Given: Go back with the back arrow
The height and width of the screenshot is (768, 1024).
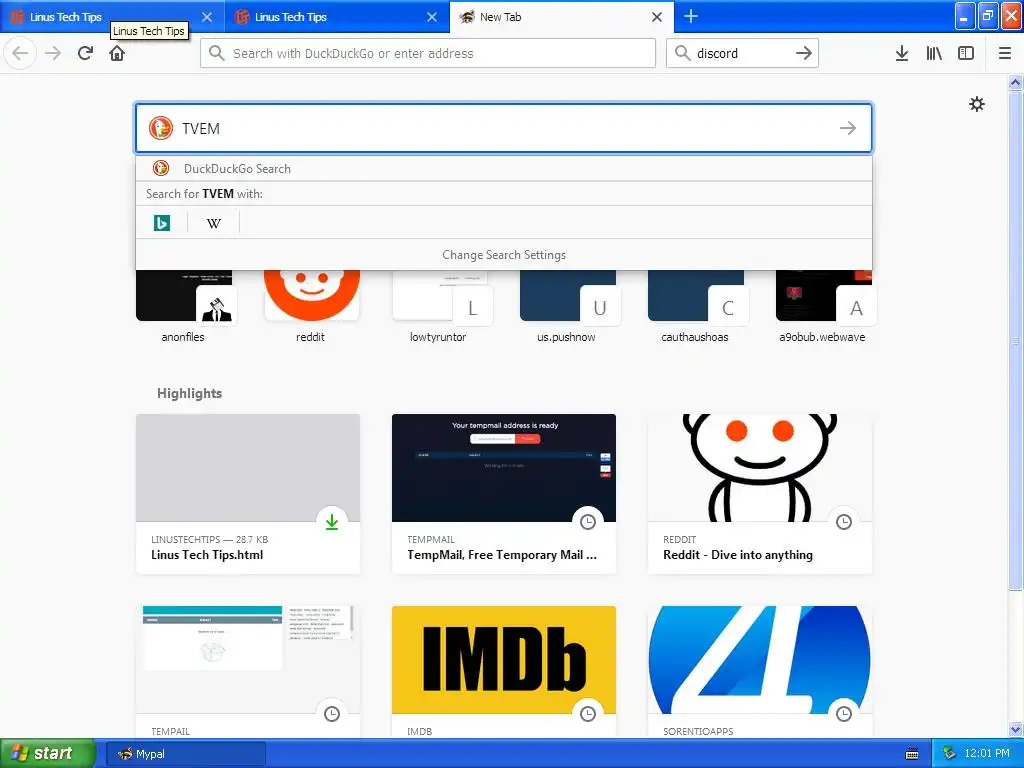Looking at the screenshot, I should [20, 53].
